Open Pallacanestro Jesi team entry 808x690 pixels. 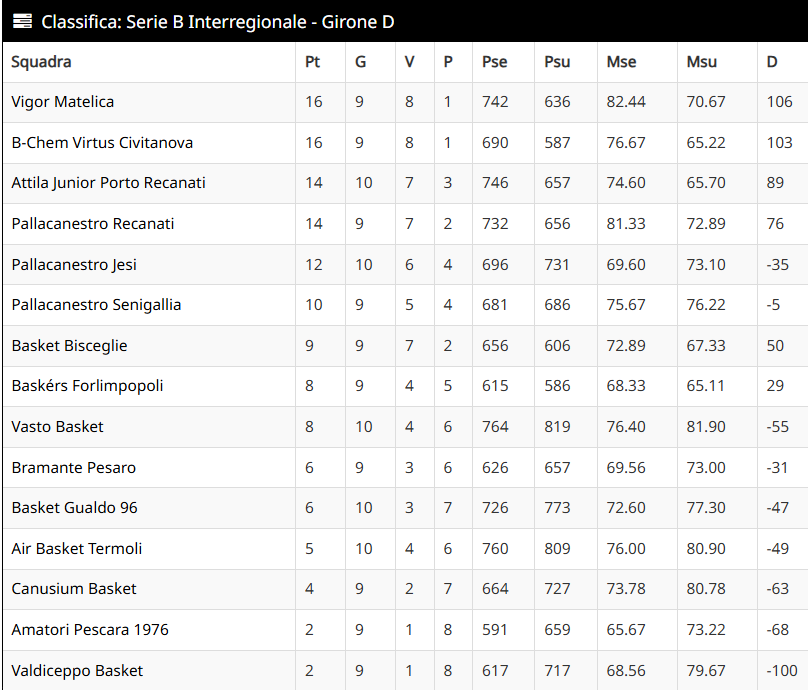[74, 265]
